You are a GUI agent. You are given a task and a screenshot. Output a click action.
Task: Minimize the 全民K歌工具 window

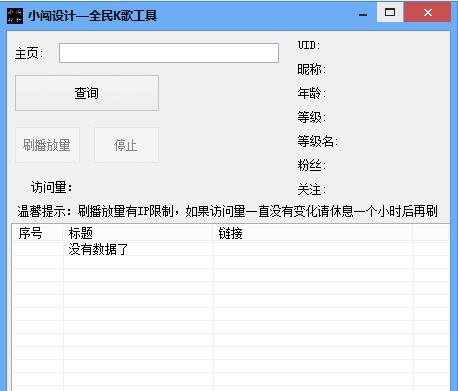[x=363, y=13]
